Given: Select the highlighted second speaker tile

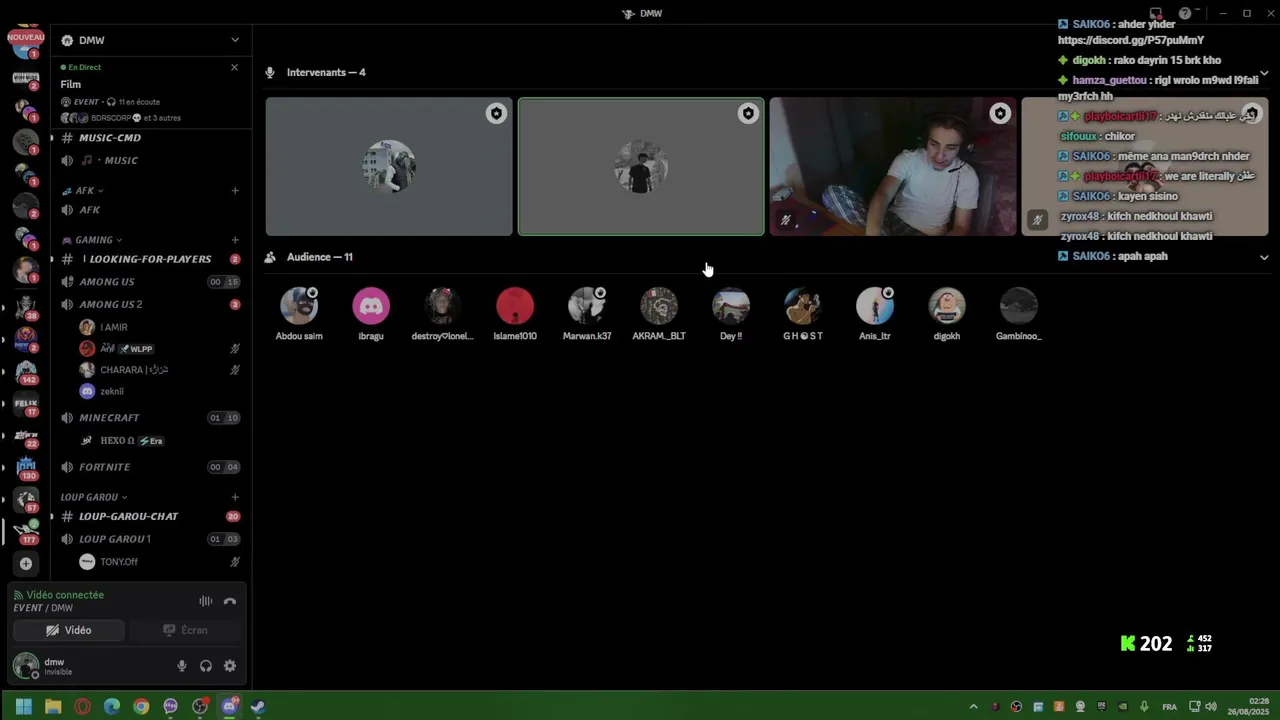Looking at the screenshot, I should (x=641, y=167).
